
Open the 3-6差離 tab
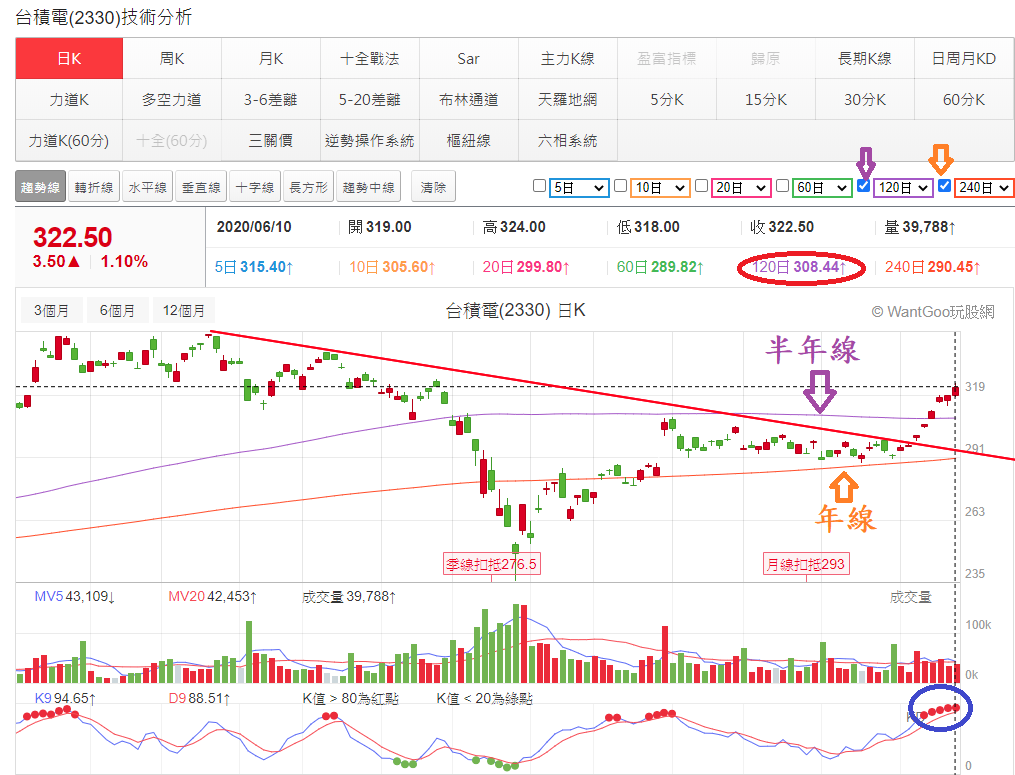point(271,99)
